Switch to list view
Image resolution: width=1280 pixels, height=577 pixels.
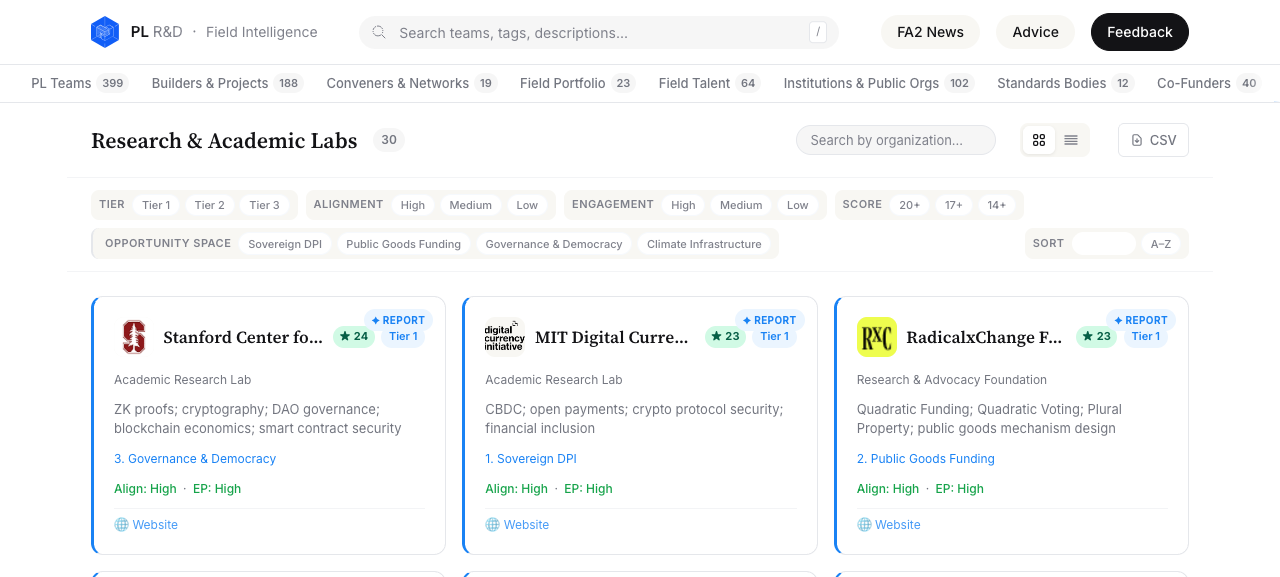point(1071,140)
